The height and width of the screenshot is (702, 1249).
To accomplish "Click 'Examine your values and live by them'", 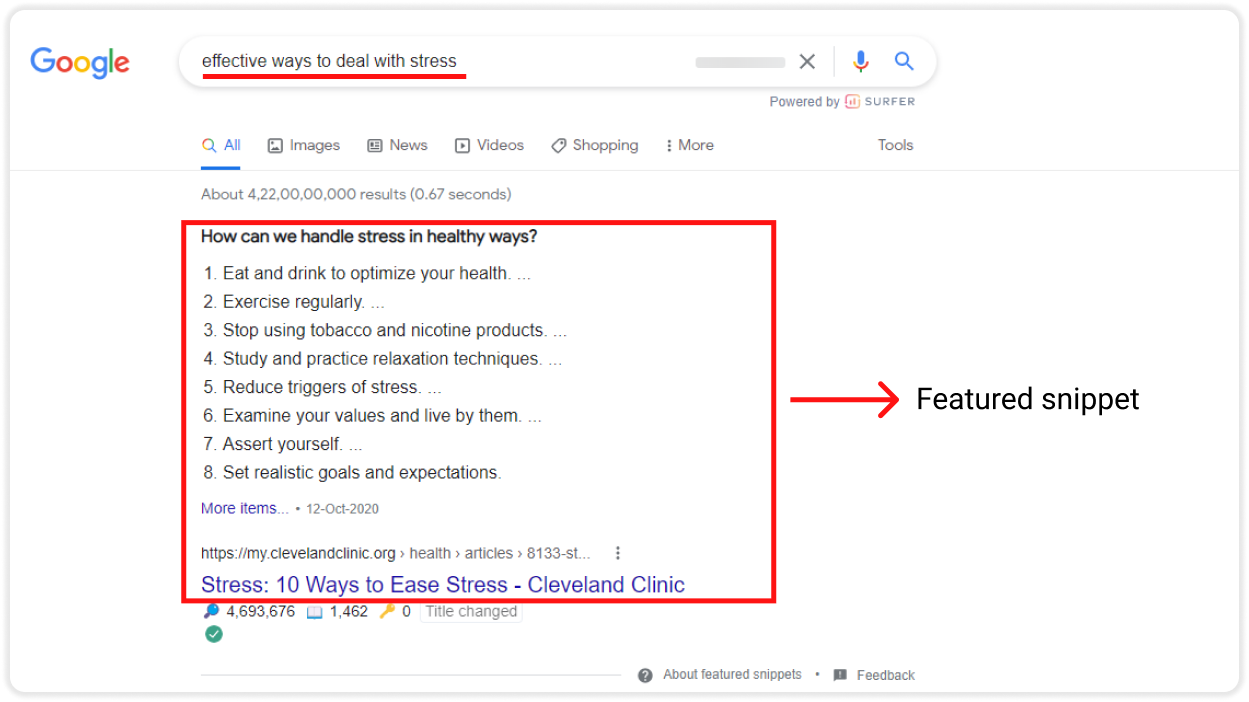I will pos(372,415).
